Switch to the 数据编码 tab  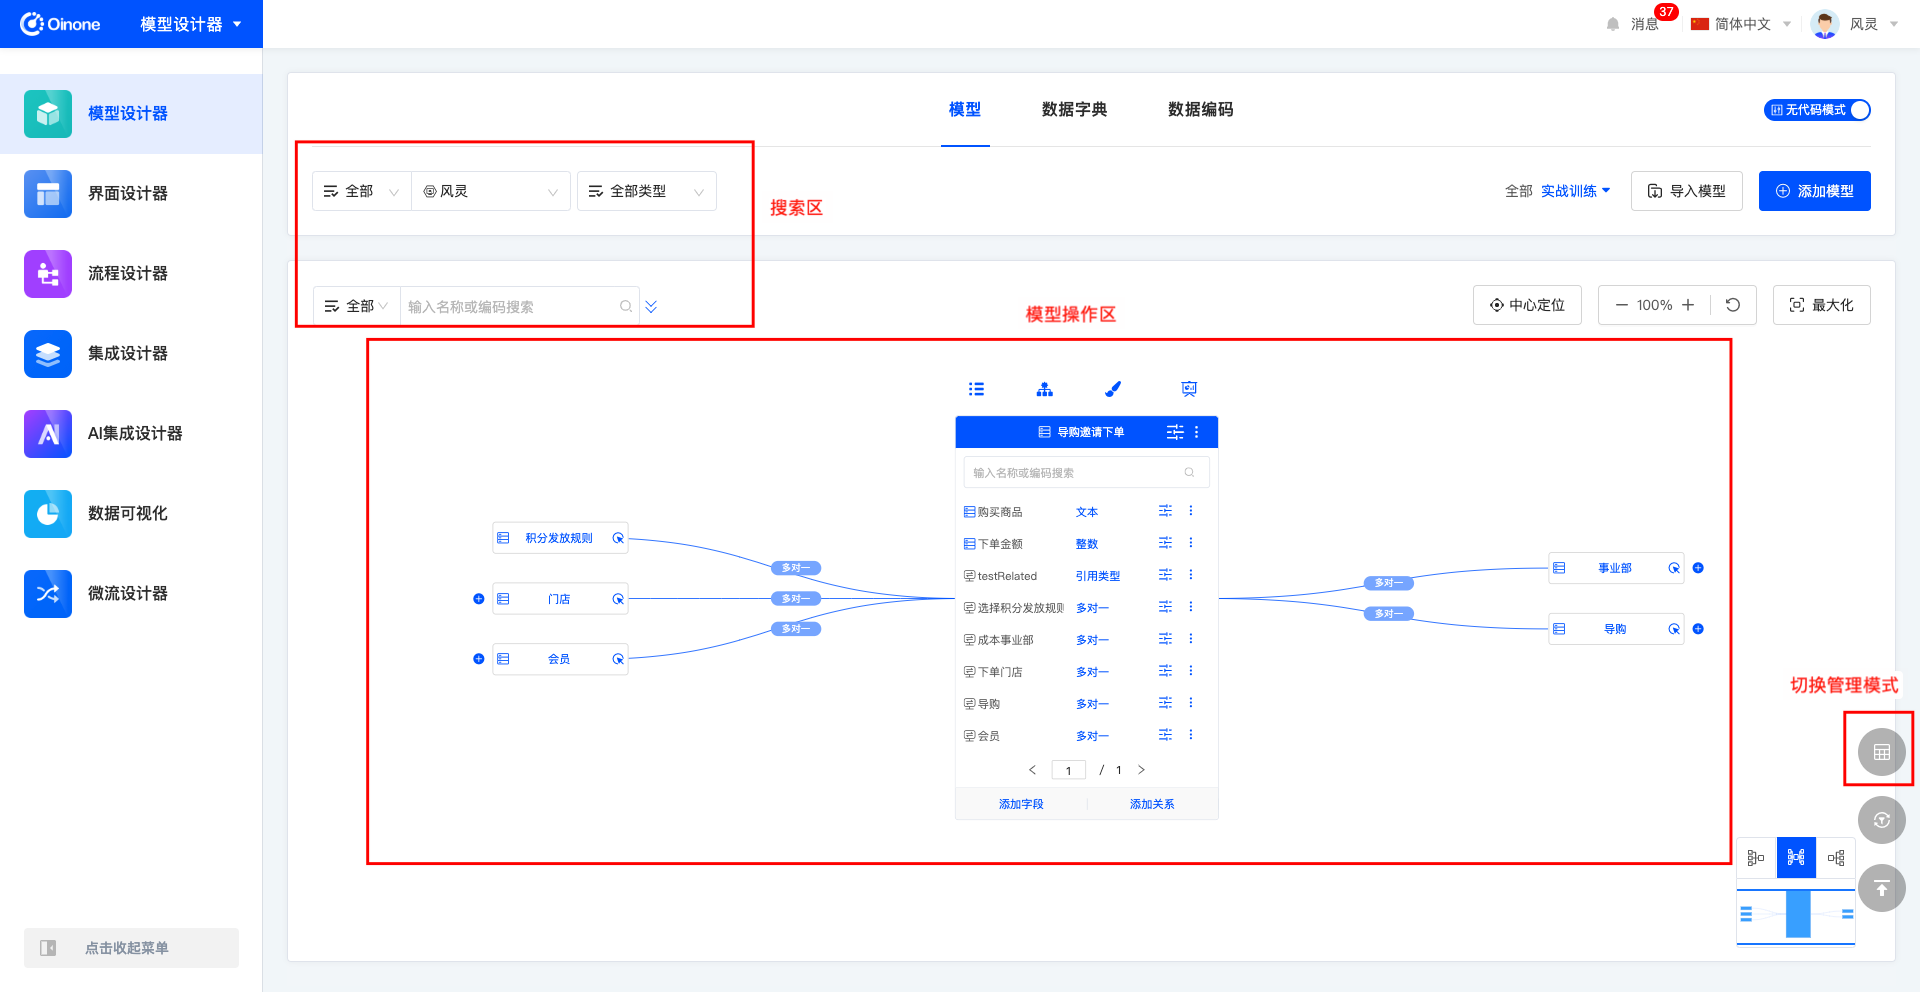pos(1200,109)
